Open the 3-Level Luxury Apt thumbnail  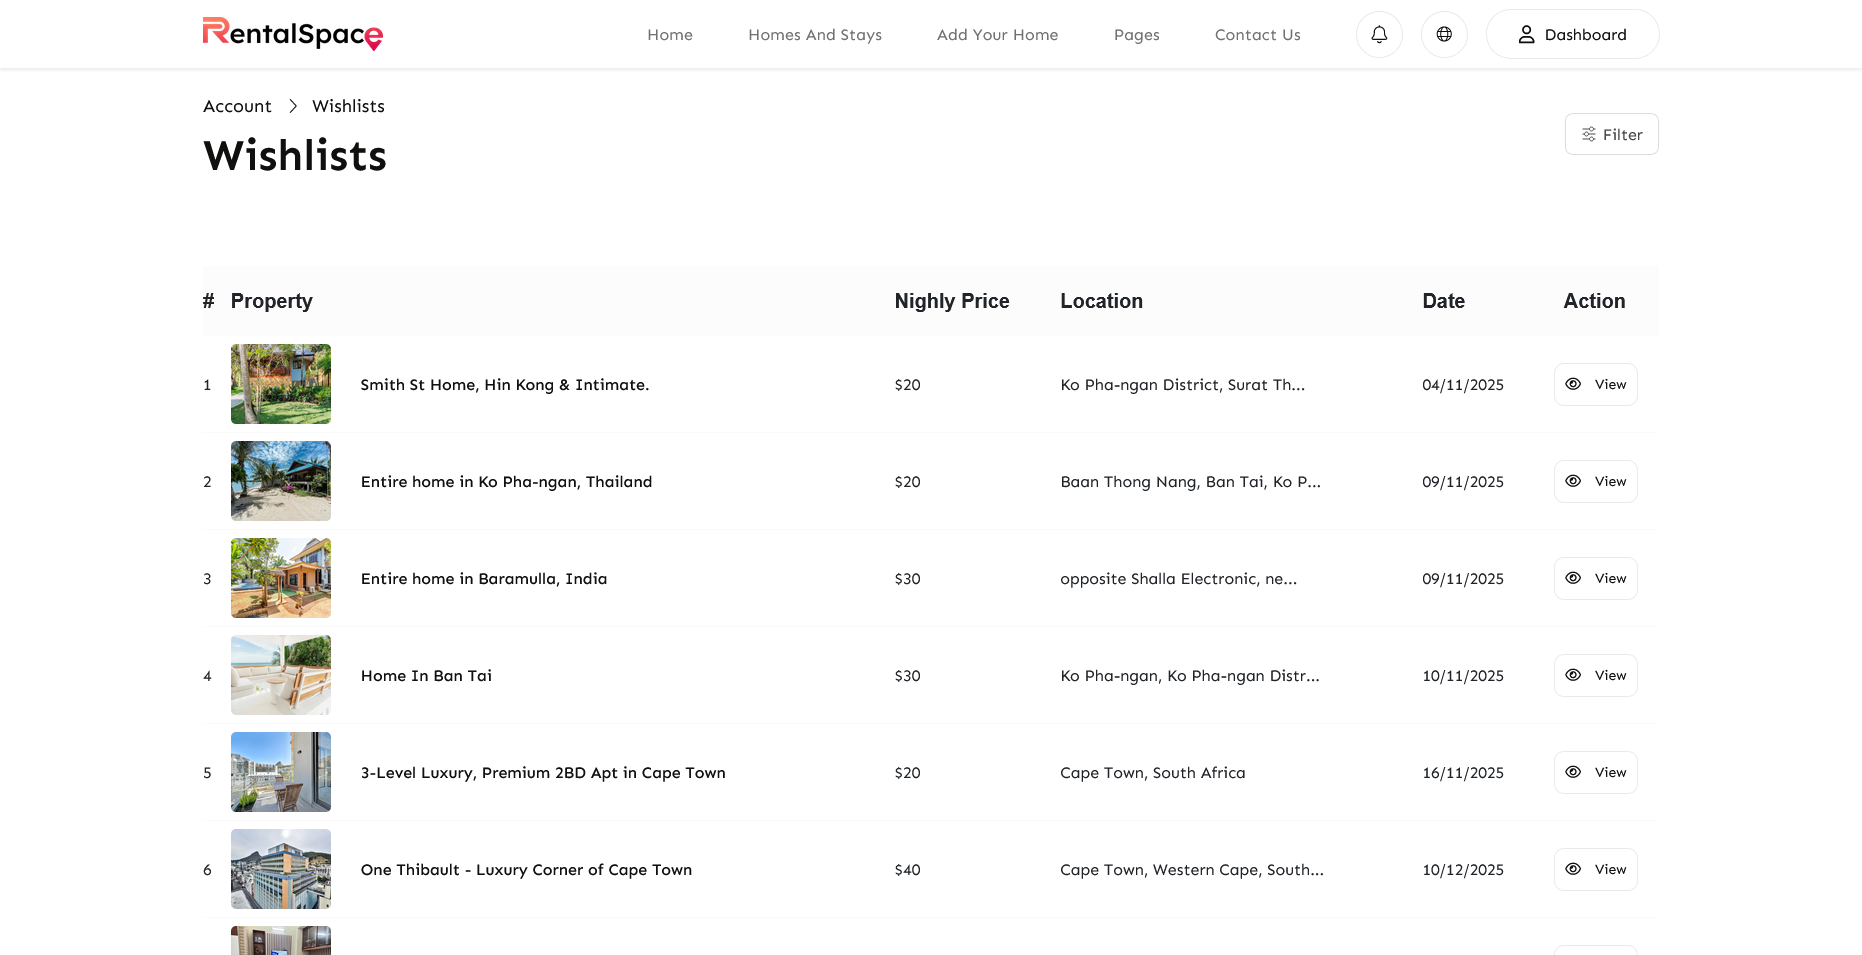tap(281, 772)
